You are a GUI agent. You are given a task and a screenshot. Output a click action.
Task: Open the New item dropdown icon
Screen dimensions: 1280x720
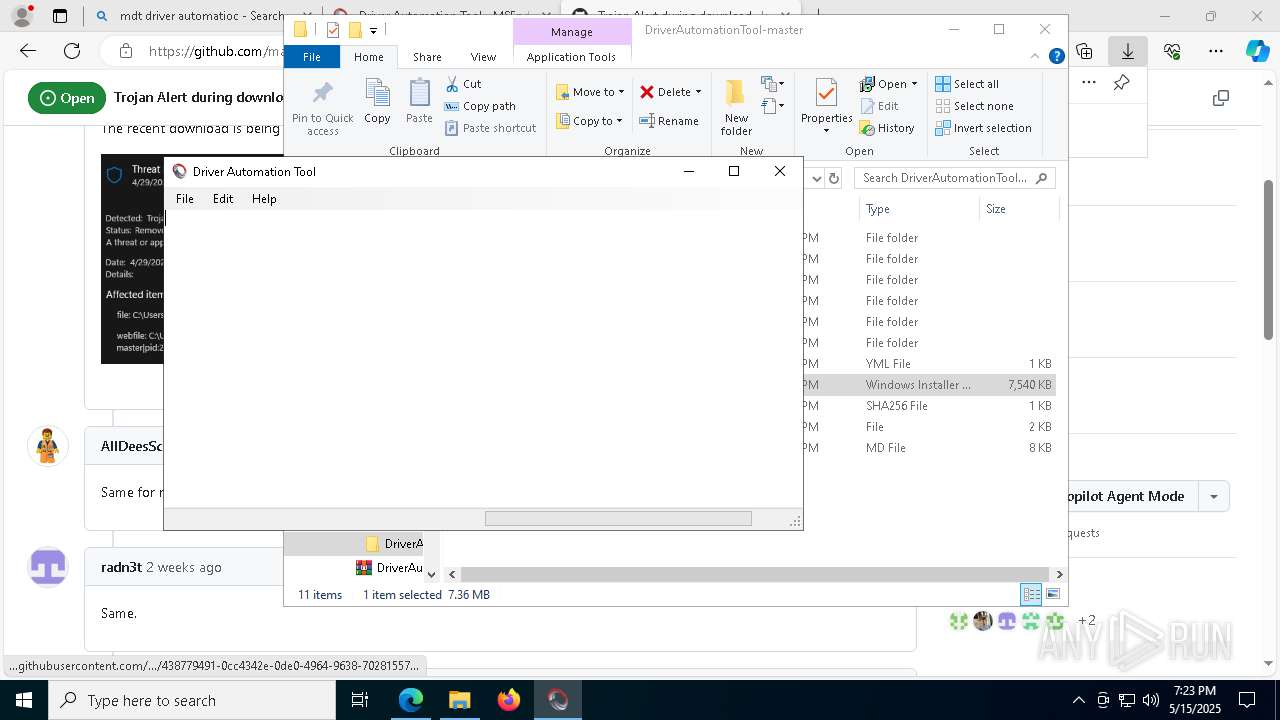pos(773,84)
